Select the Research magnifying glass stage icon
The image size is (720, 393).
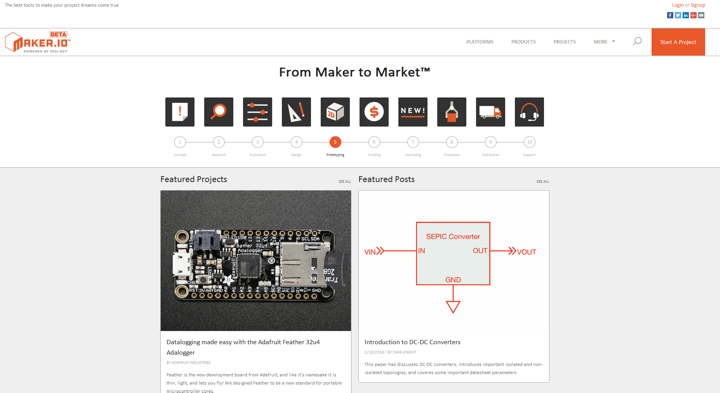tap(219, 112)
